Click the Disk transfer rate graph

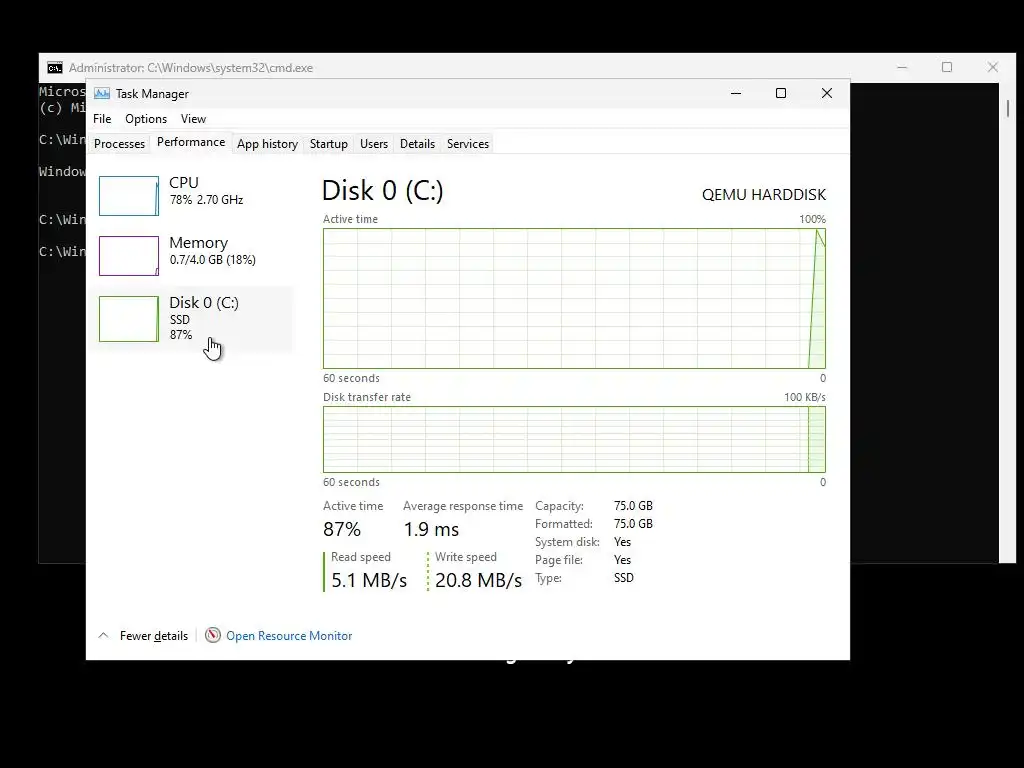(574, 440)
